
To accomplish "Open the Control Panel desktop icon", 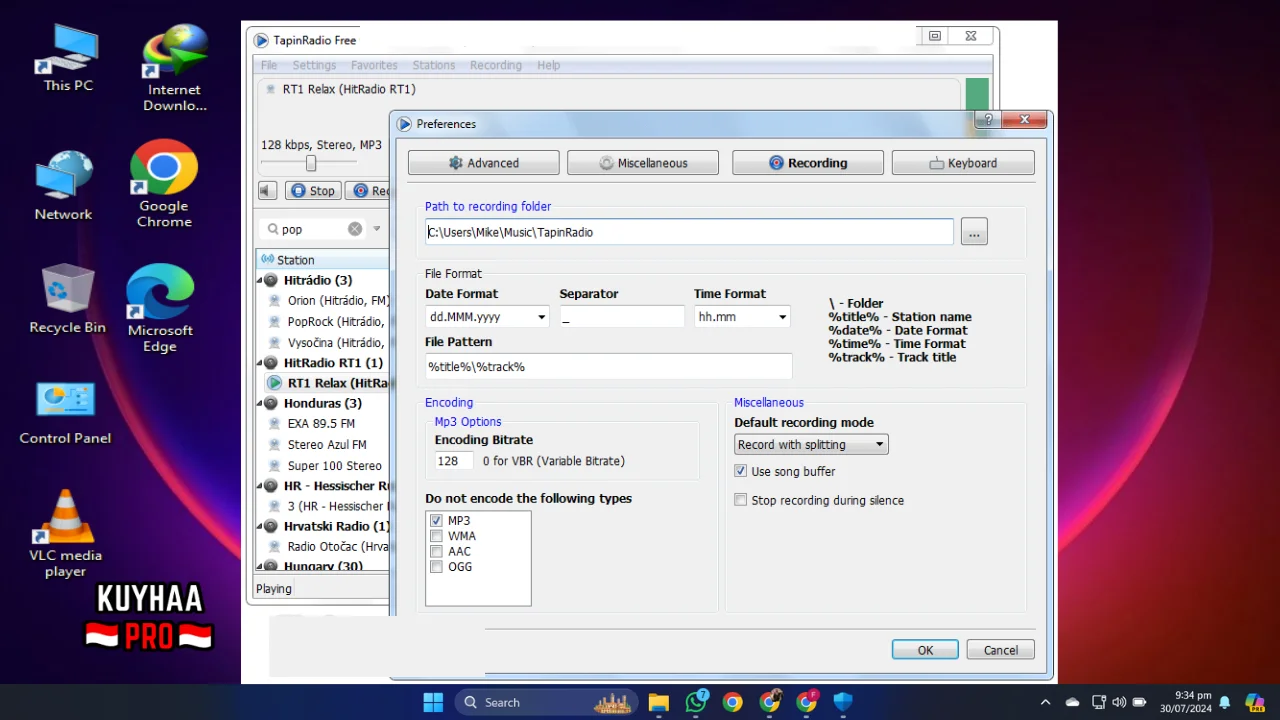I will click(65, 412).
